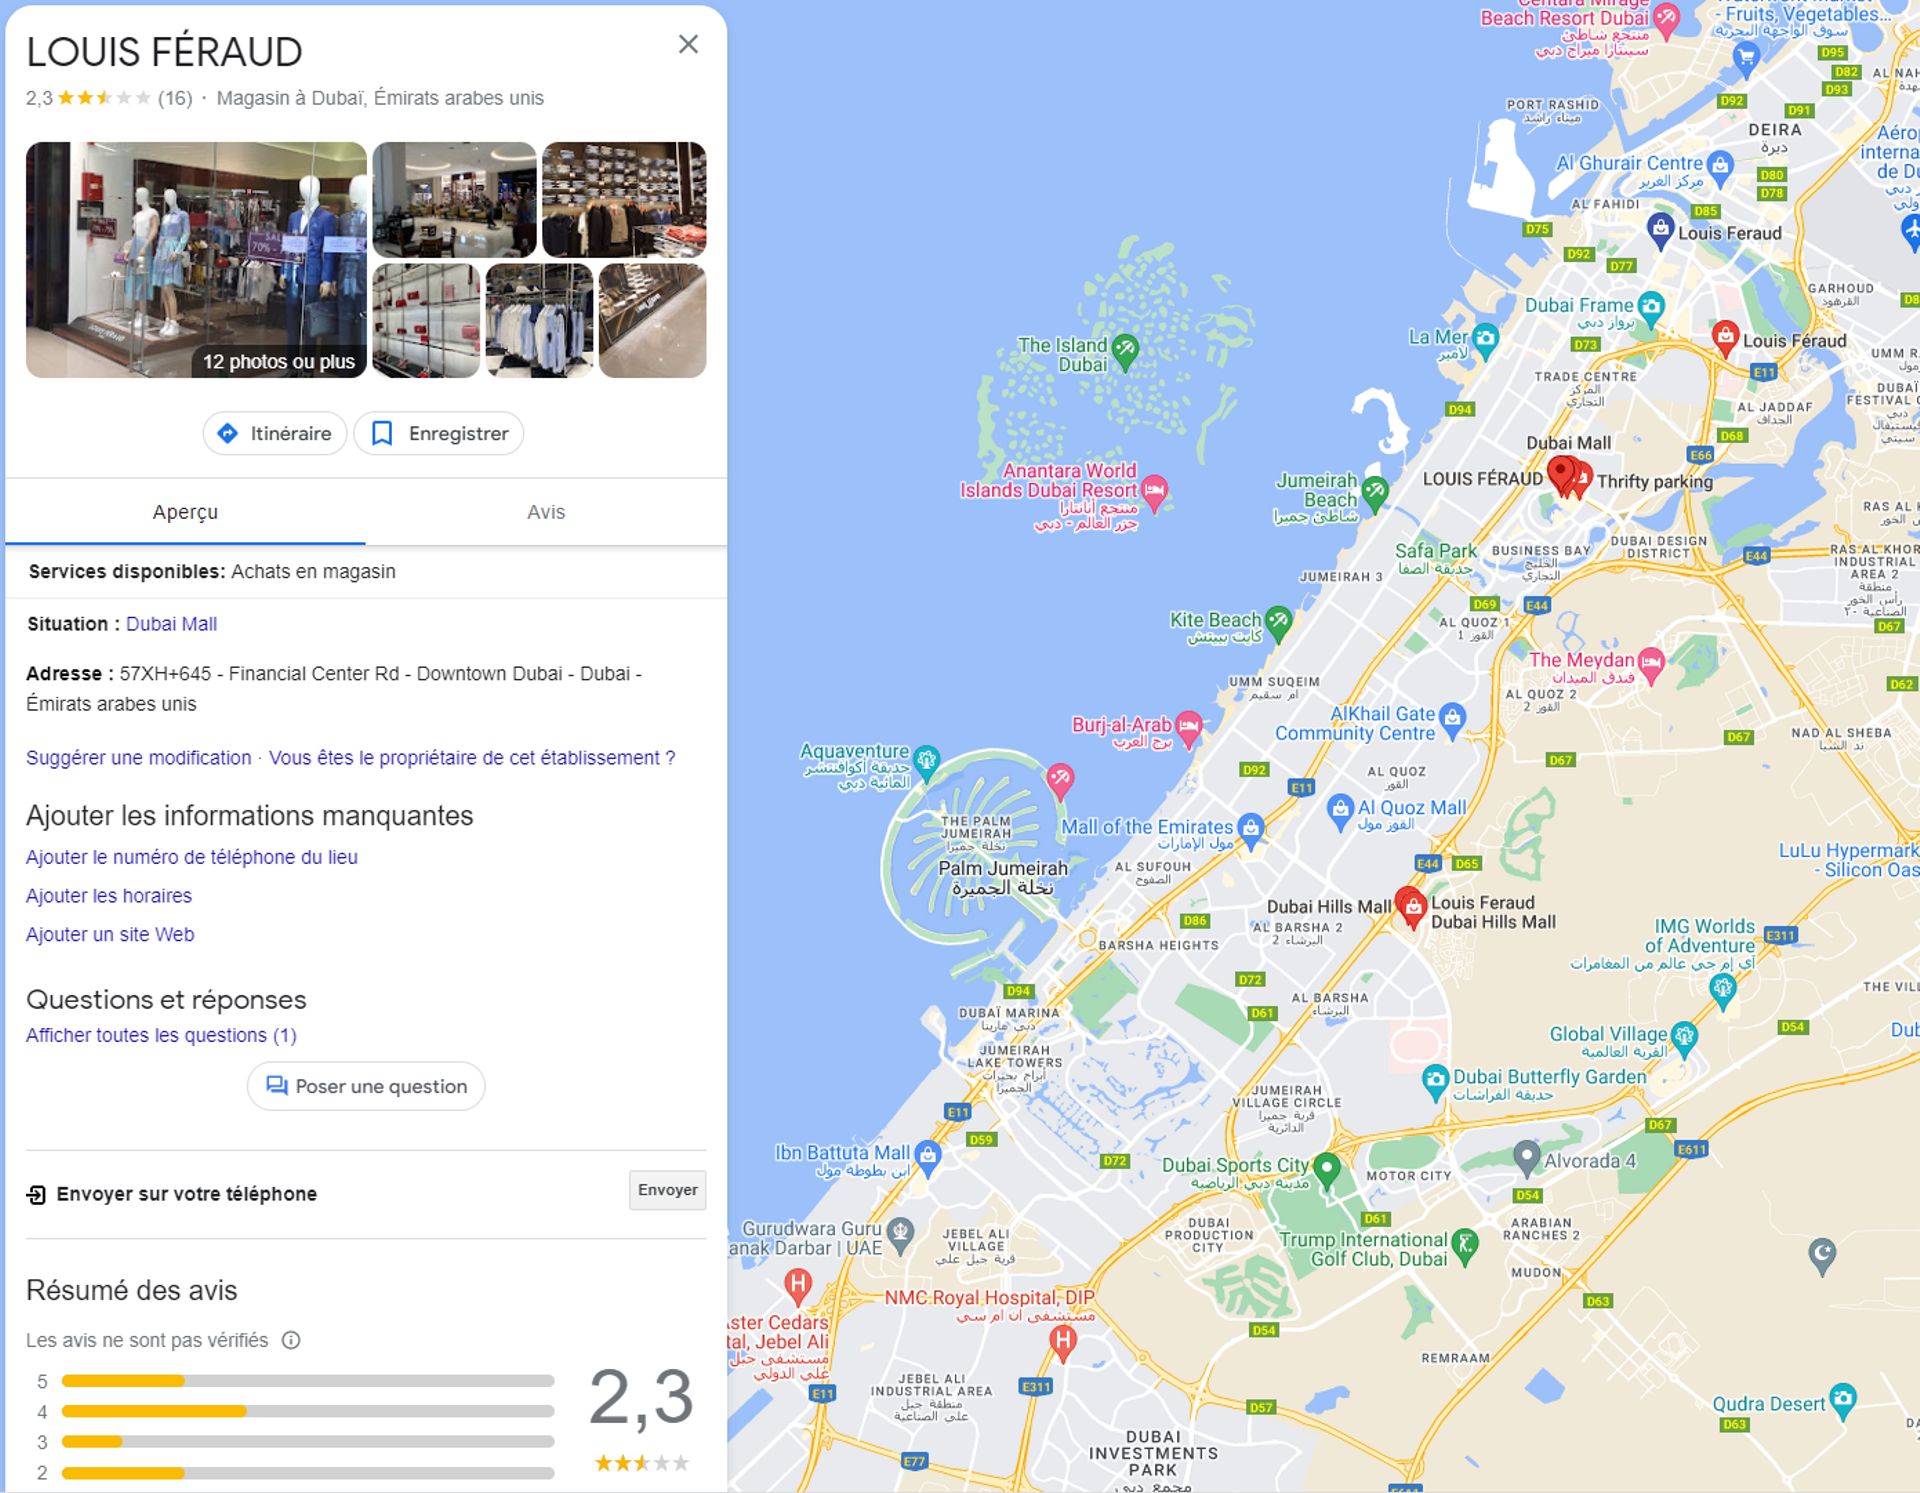The width and height of the screenshot is (1920, 1493).
Task: Click the Kite Beach green pin
Action: [x=1278, y=623]
